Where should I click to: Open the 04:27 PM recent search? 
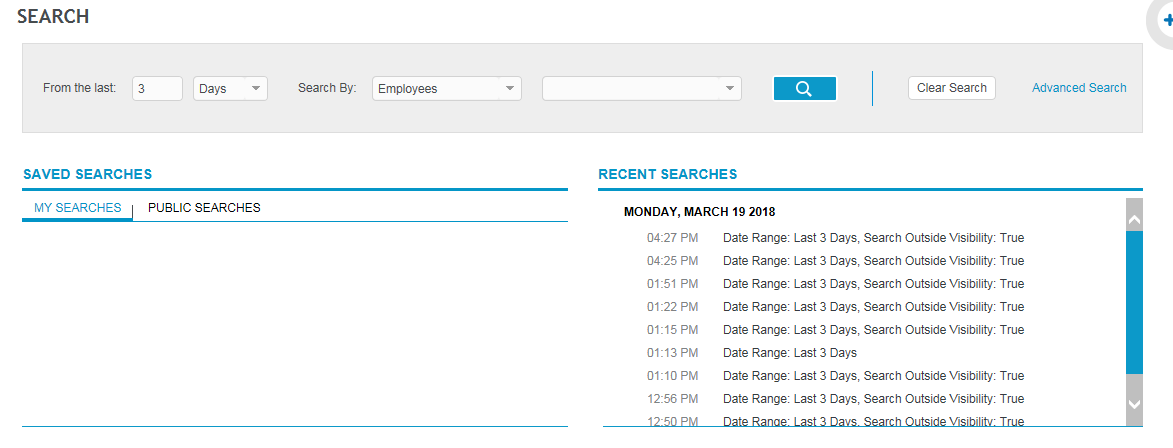(873, 238)
